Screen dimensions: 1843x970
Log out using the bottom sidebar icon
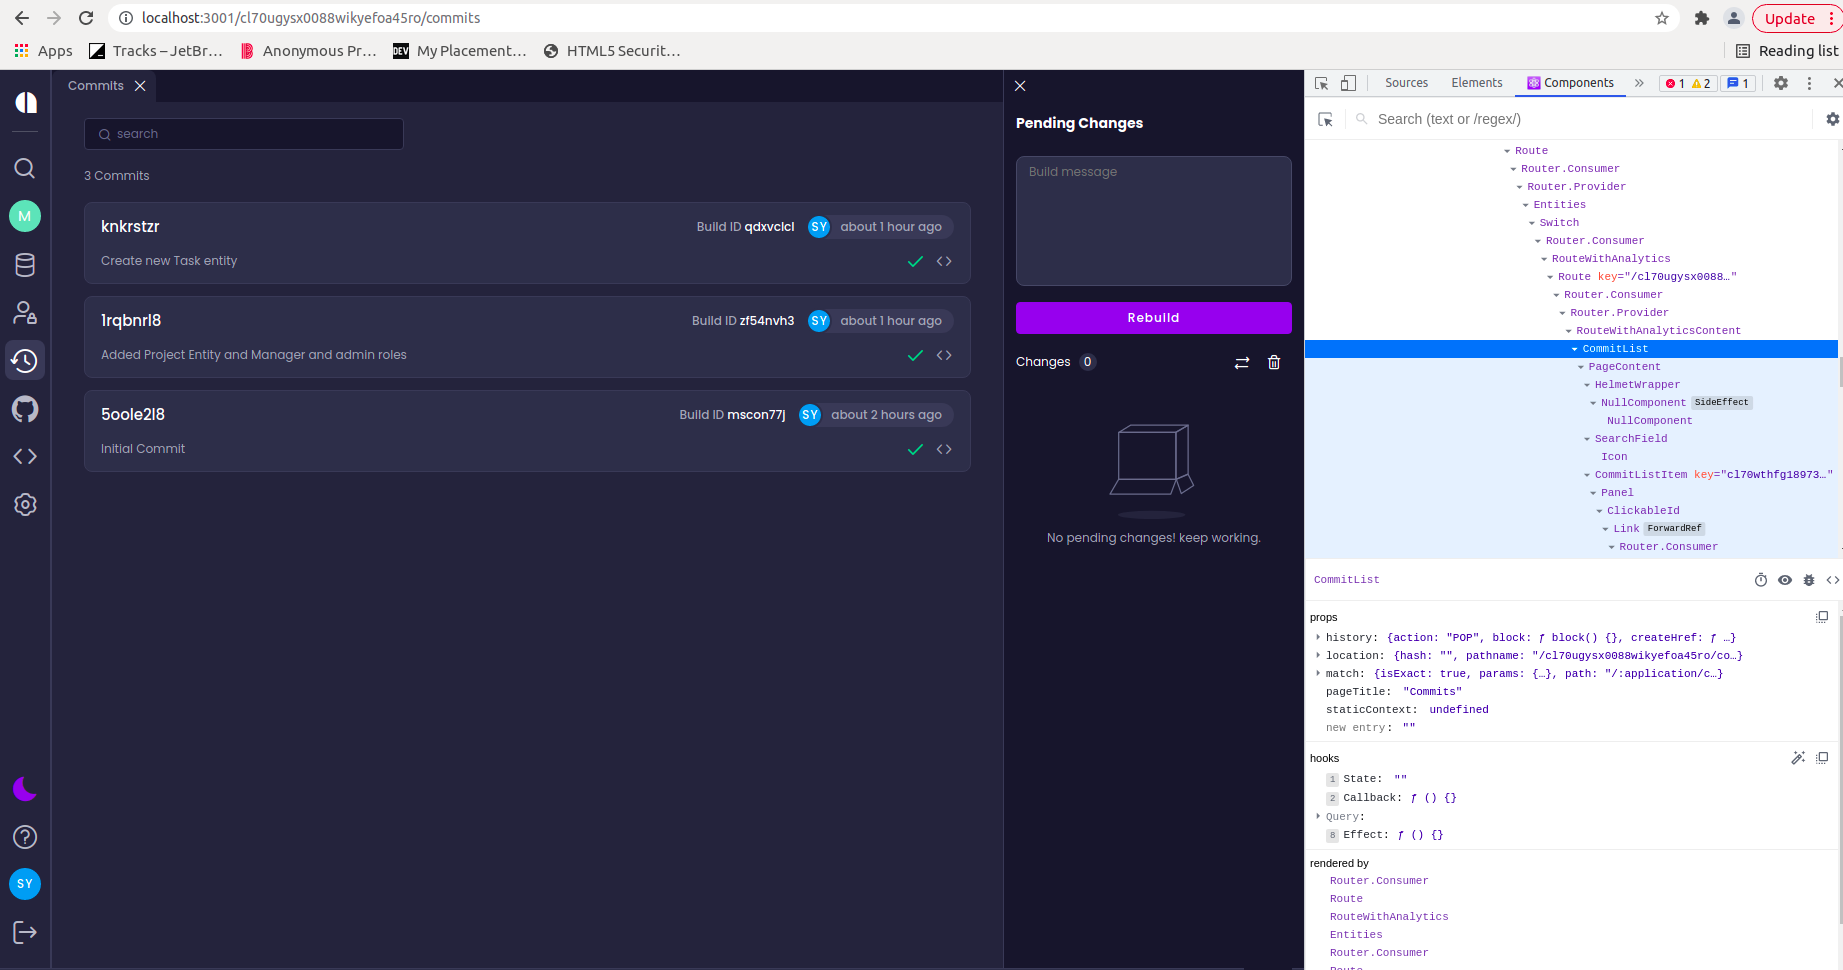tap(25, 932)
